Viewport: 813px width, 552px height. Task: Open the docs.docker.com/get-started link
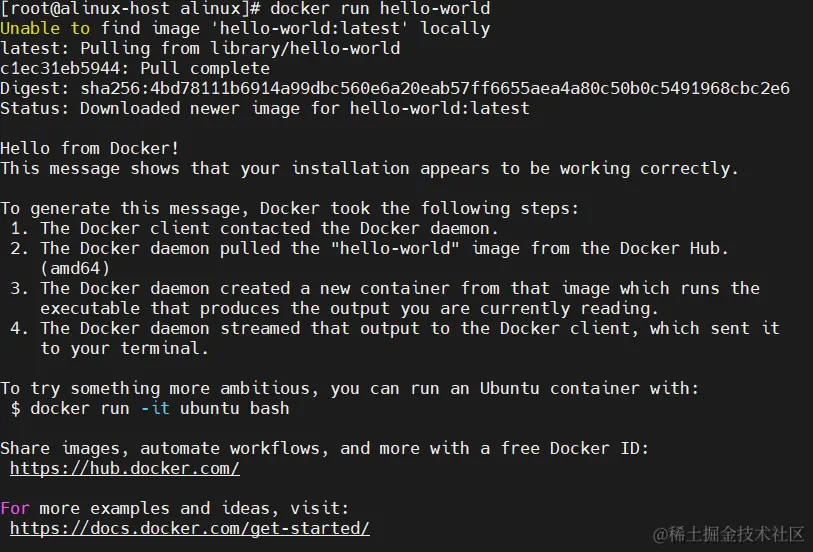pyautogui.click(x=190, y=528)
